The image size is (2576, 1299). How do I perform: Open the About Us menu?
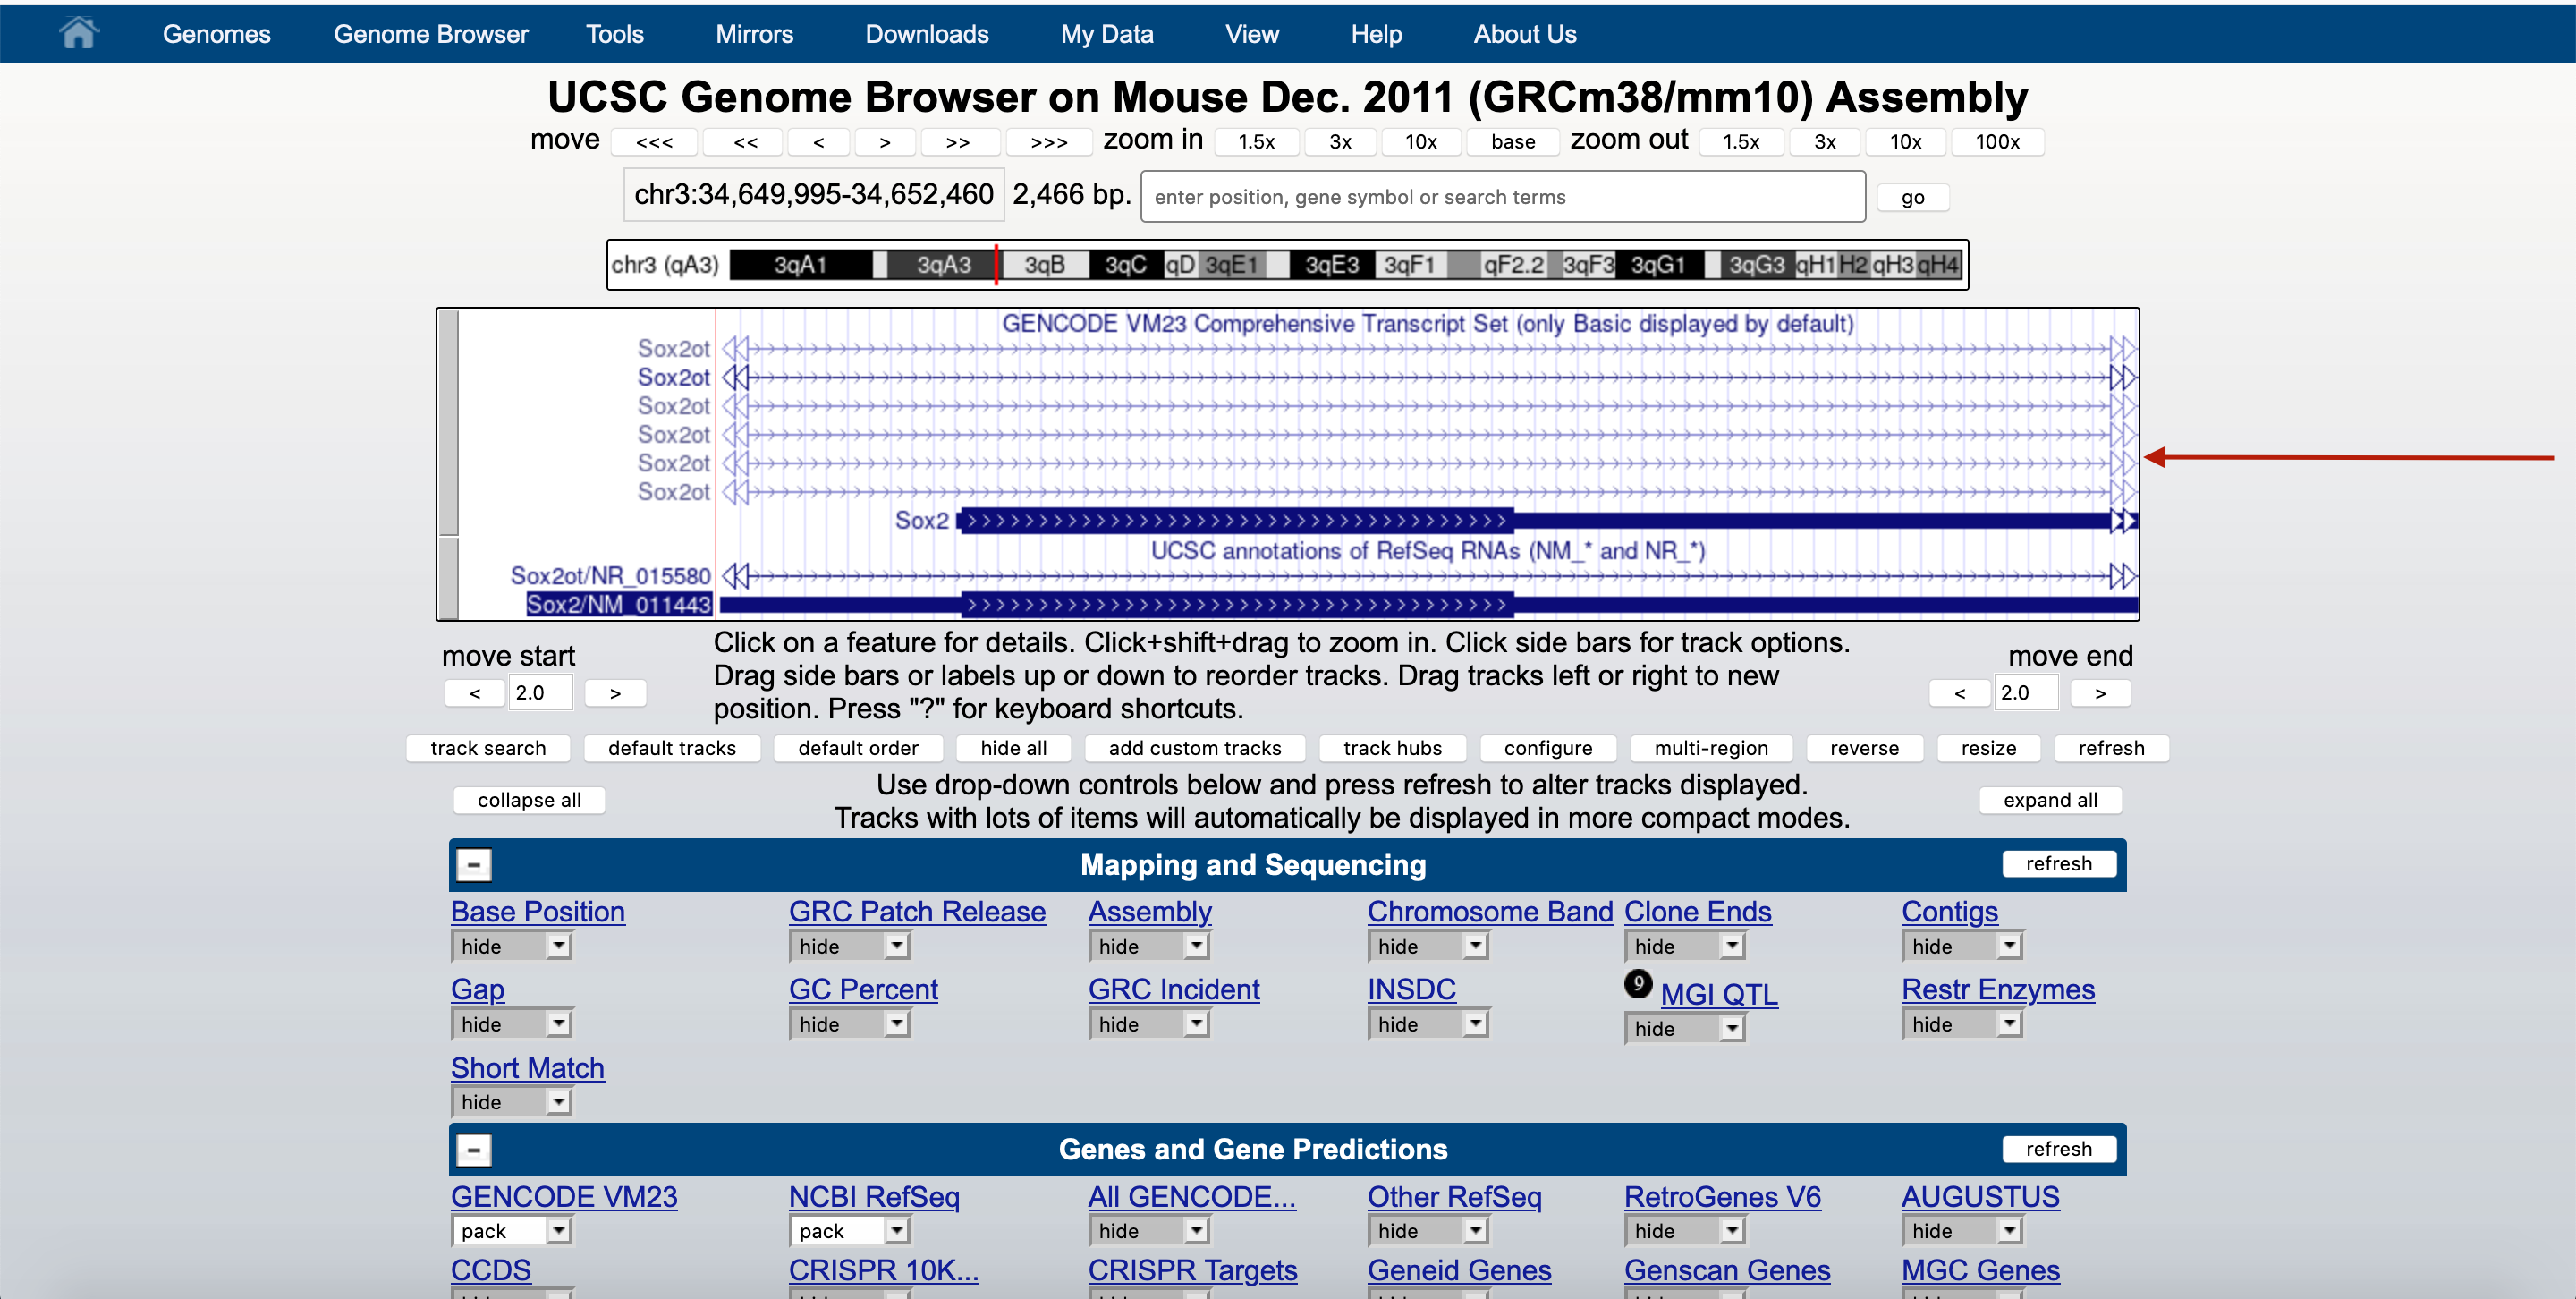click(1525, 34)
